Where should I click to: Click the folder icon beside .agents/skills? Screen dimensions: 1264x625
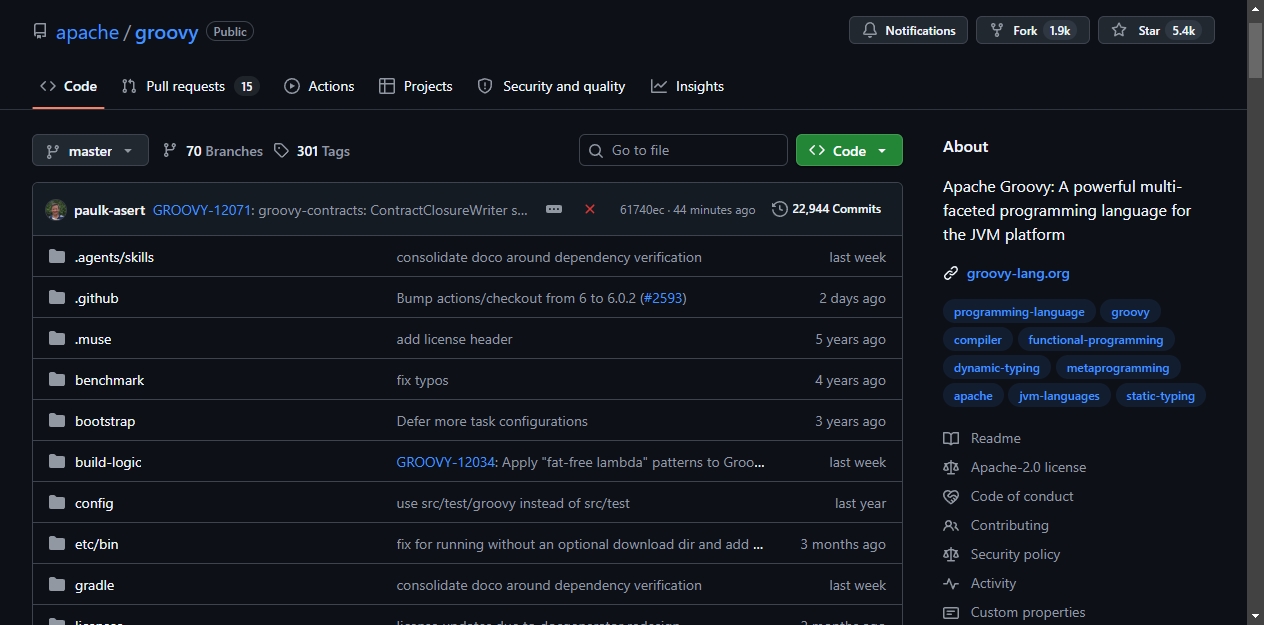(57, 257)
